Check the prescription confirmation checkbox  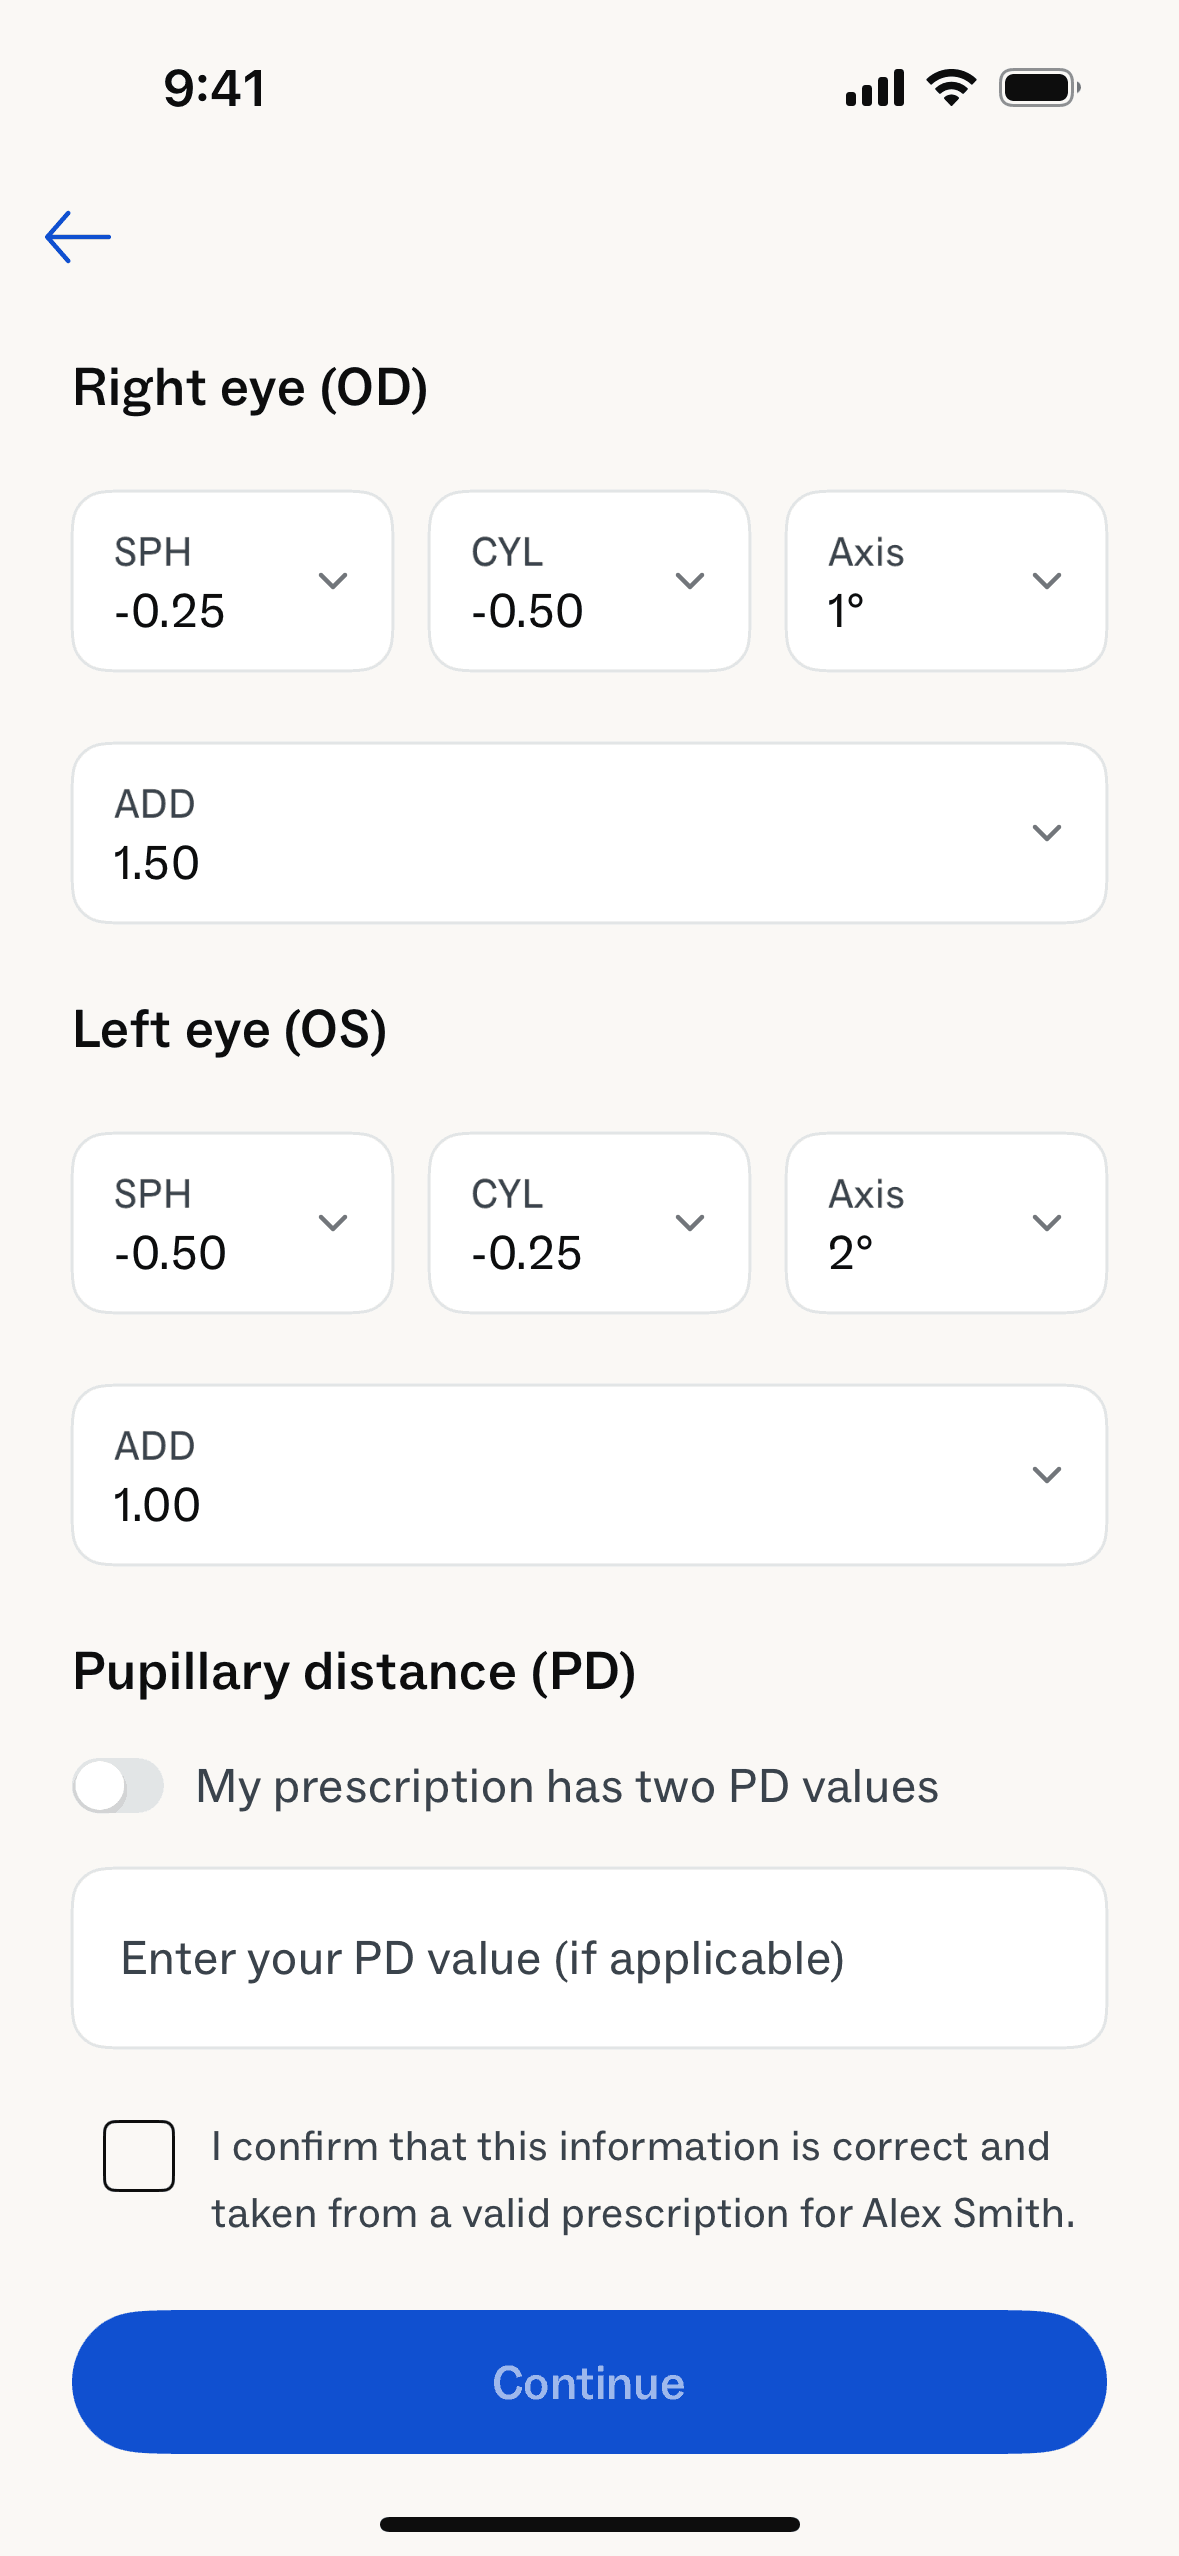click(x=139, y=2155)
